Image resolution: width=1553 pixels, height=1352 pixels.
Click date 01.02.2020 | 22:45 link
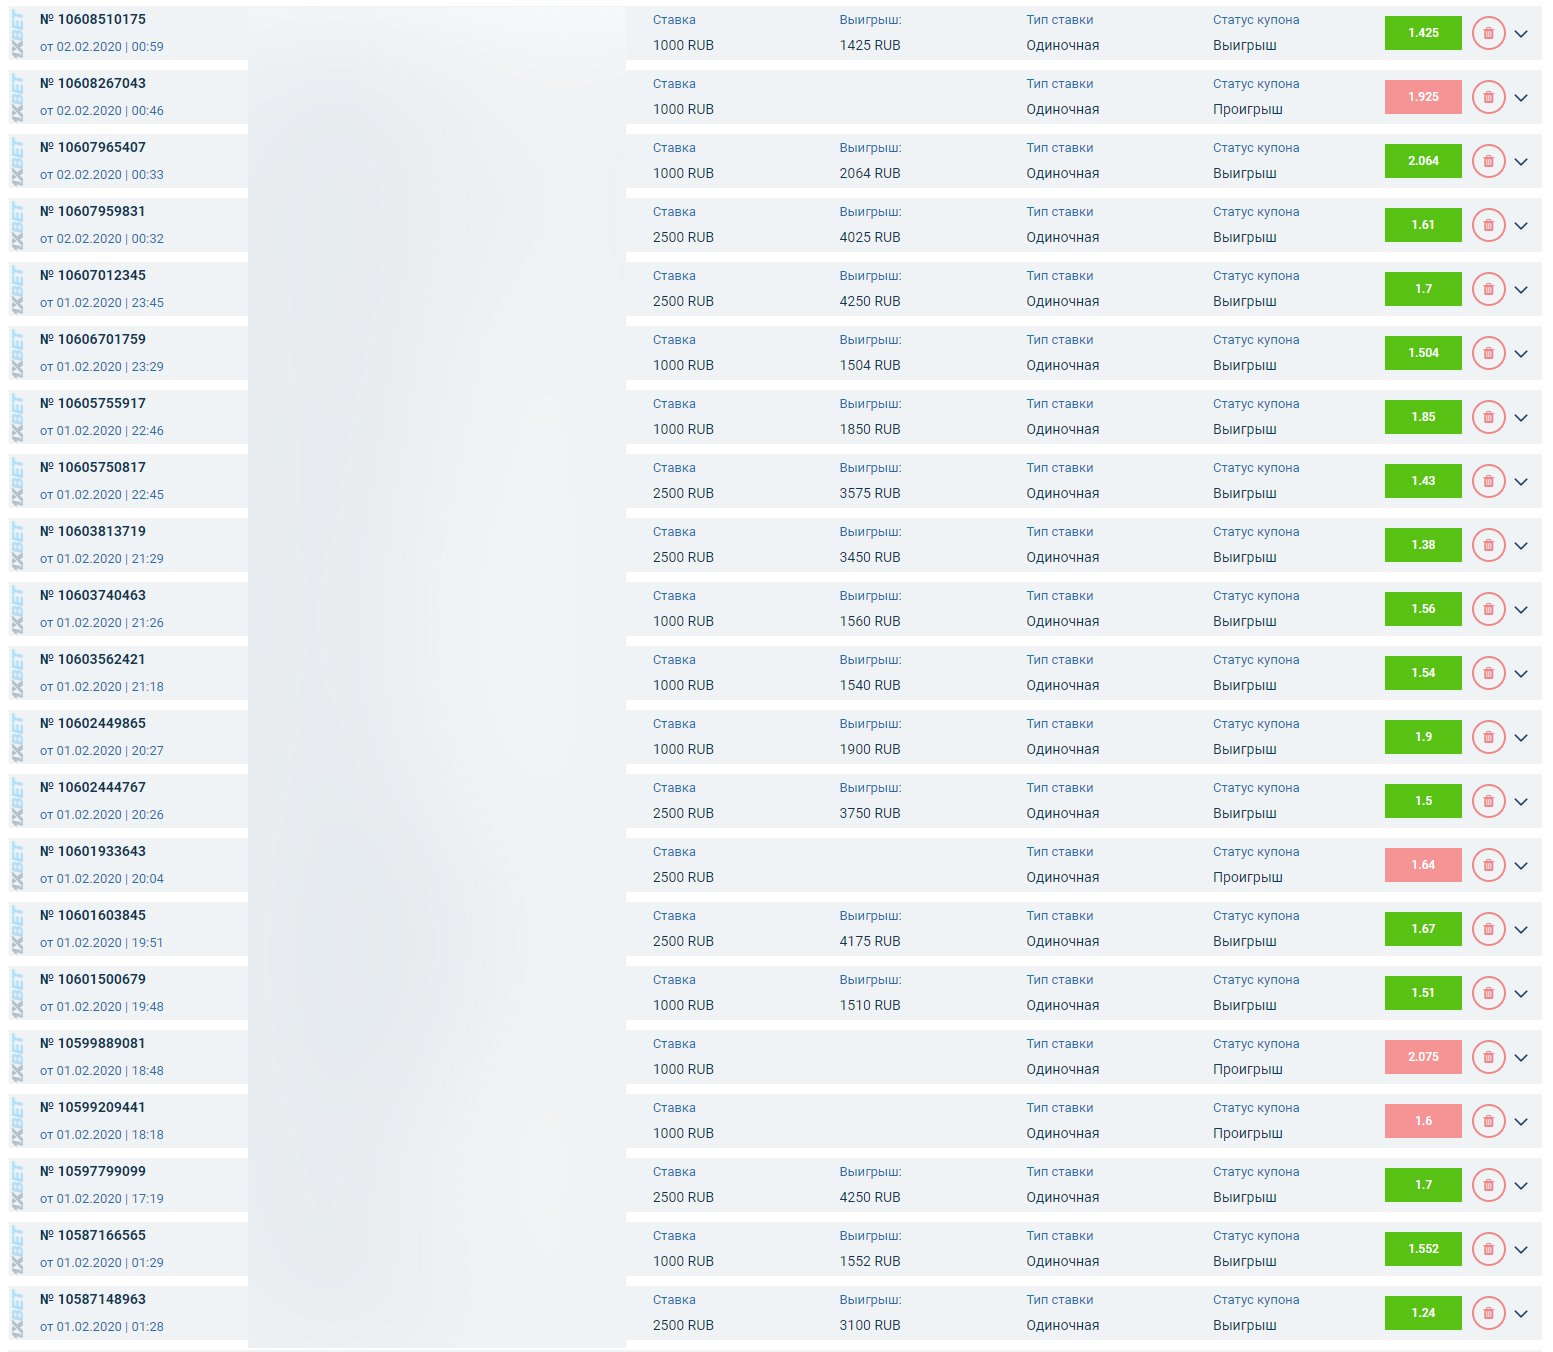(x=102, y=495)
